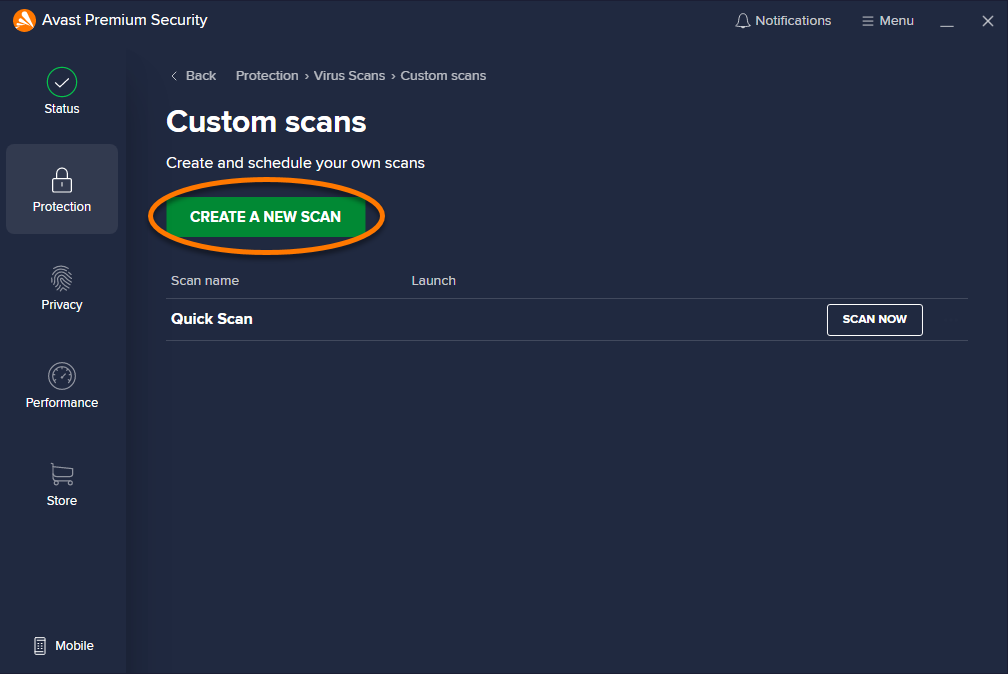
Task: Run Quick Scan with Scan Now
Action: [874, 320]
